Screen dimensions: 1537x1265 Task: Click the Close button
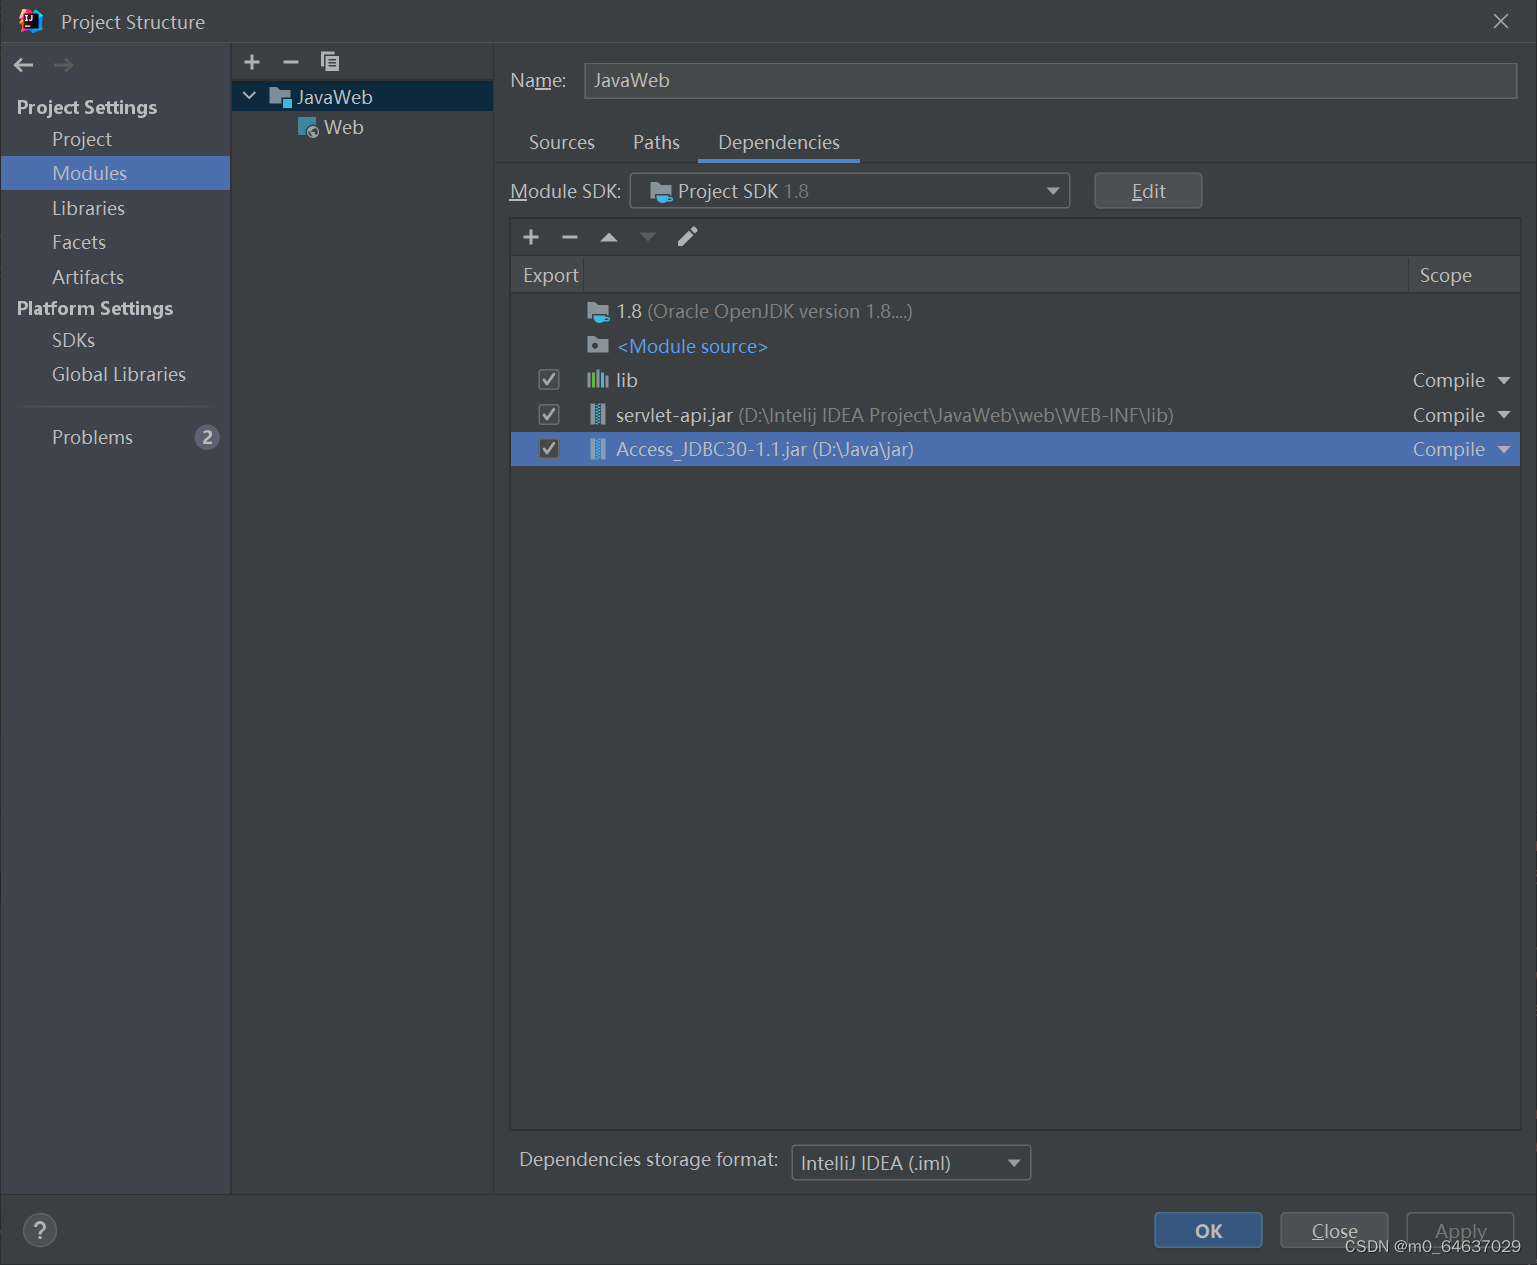point(1334,1230)
